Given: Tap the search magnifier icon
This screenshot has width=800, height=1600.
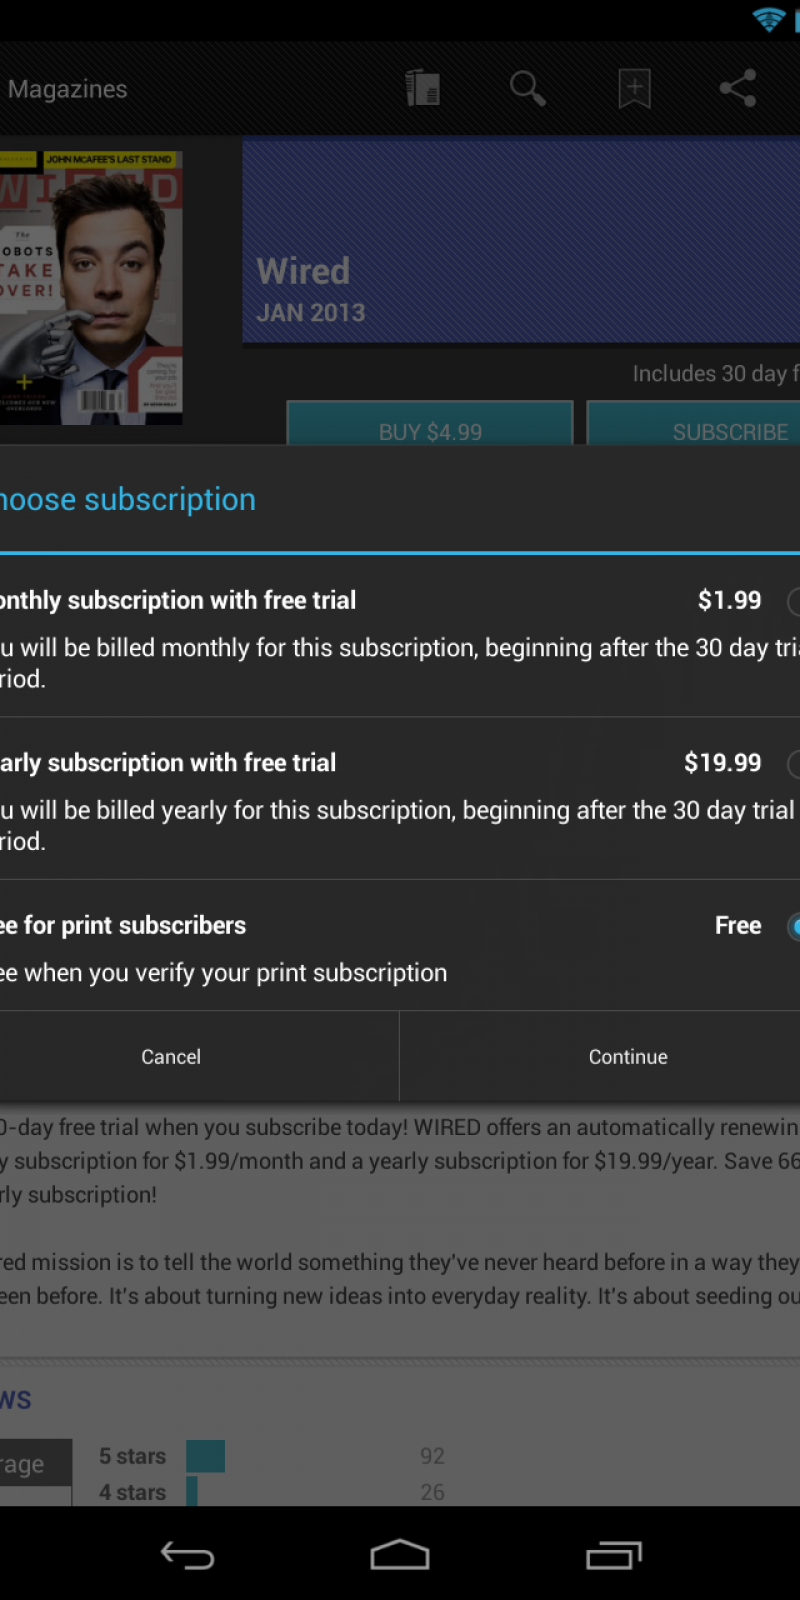Looking at the screenshot, I should 527,88.
